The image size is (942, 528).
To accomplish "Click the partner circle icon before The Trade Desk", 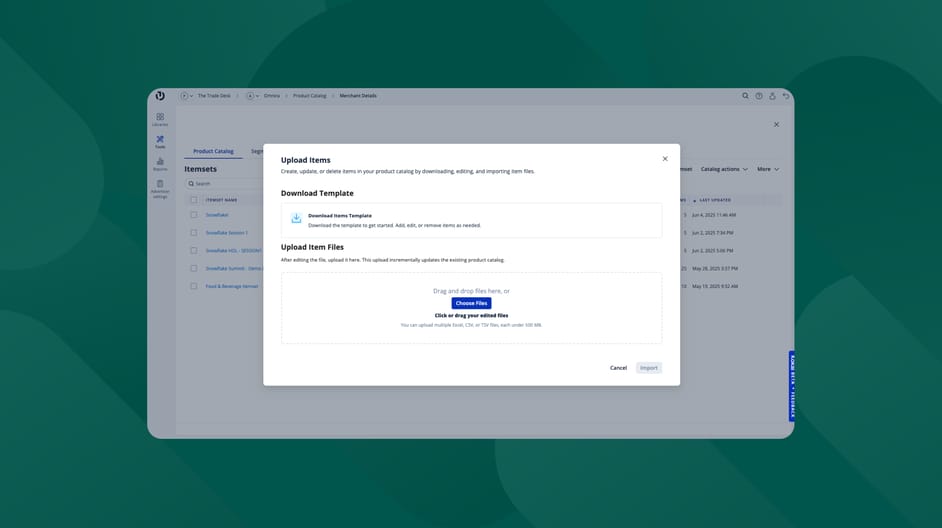I will [x=184, y=96].
